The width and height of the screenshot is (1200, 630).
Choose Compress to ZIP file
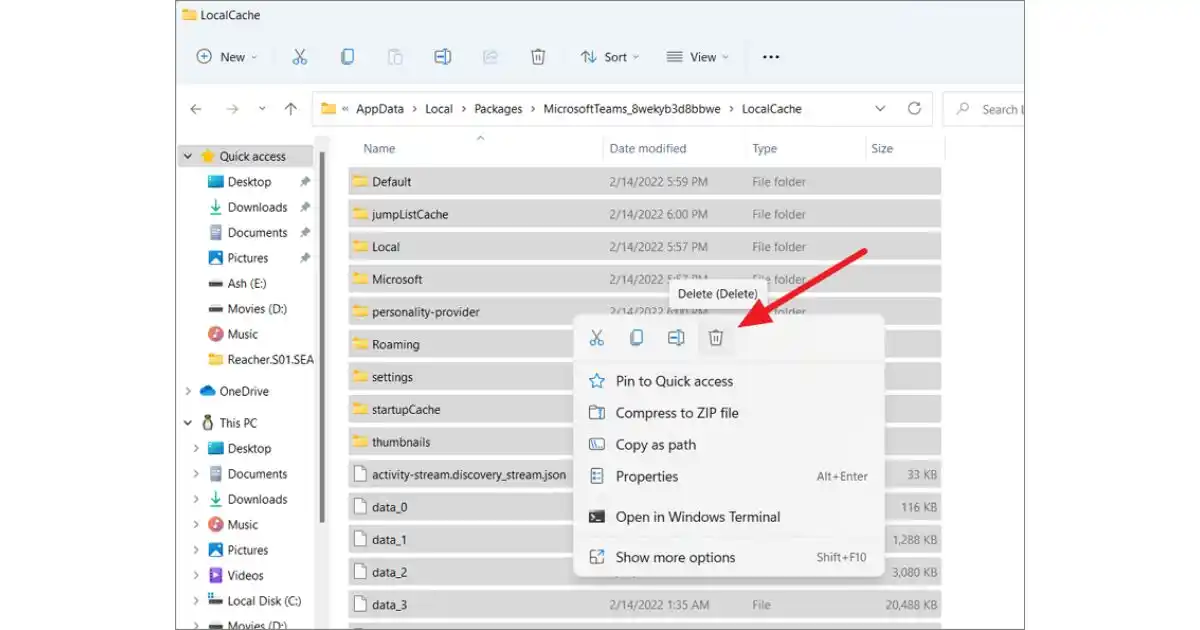point(728,413)
